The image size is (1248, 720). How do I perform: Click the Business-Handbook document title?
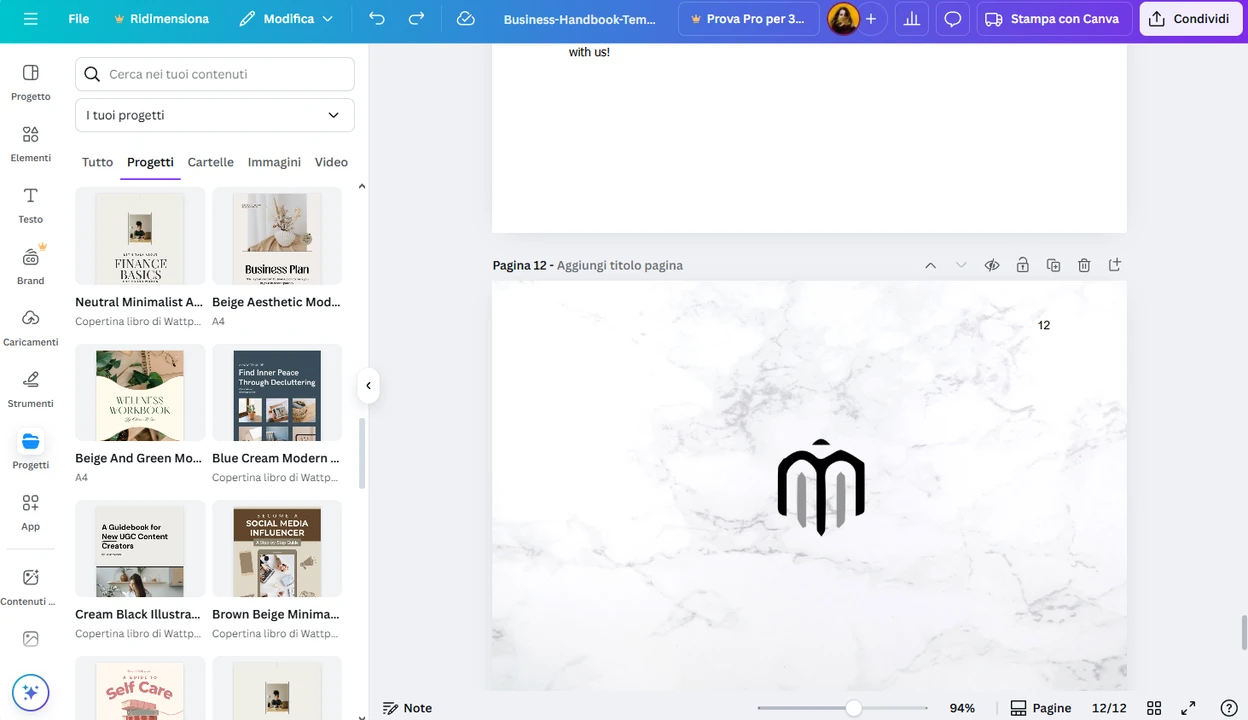tap(580, 19)
